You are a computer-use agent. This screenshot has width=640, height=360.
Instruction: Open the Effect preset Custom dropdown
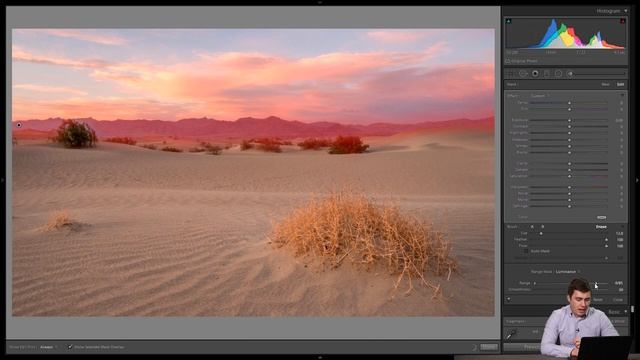point(540,96)
